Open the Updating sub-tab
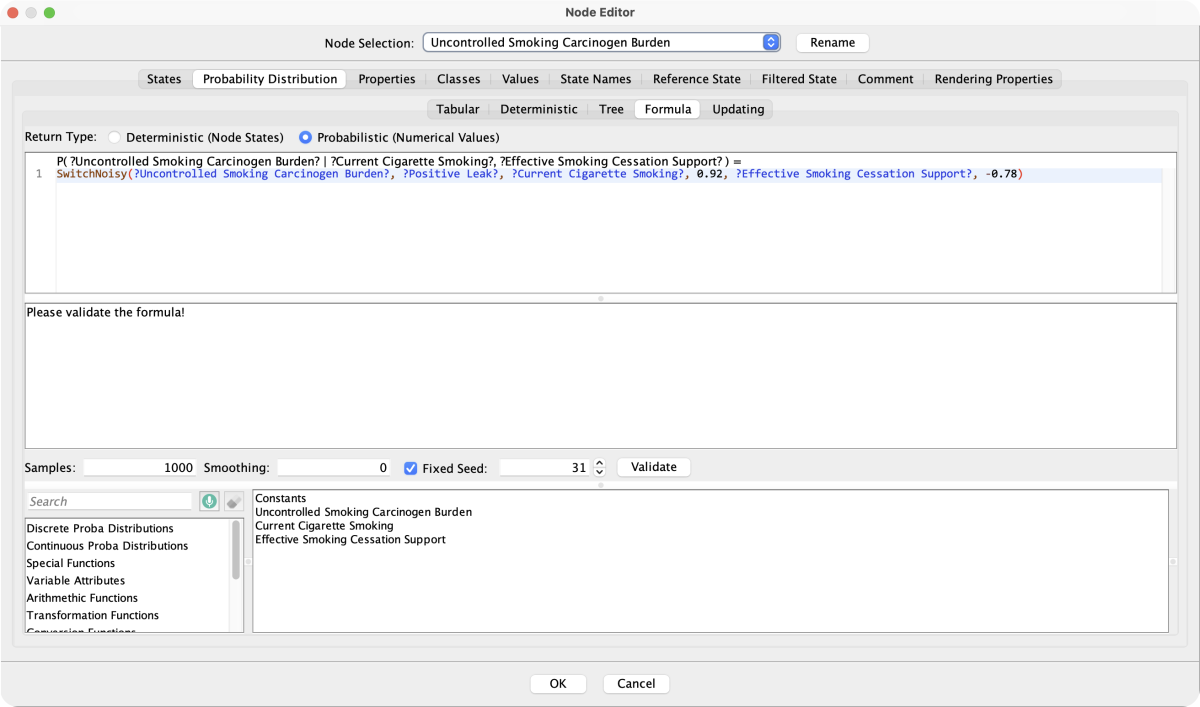The image size is (1200, 707). [x=738, y=109]
